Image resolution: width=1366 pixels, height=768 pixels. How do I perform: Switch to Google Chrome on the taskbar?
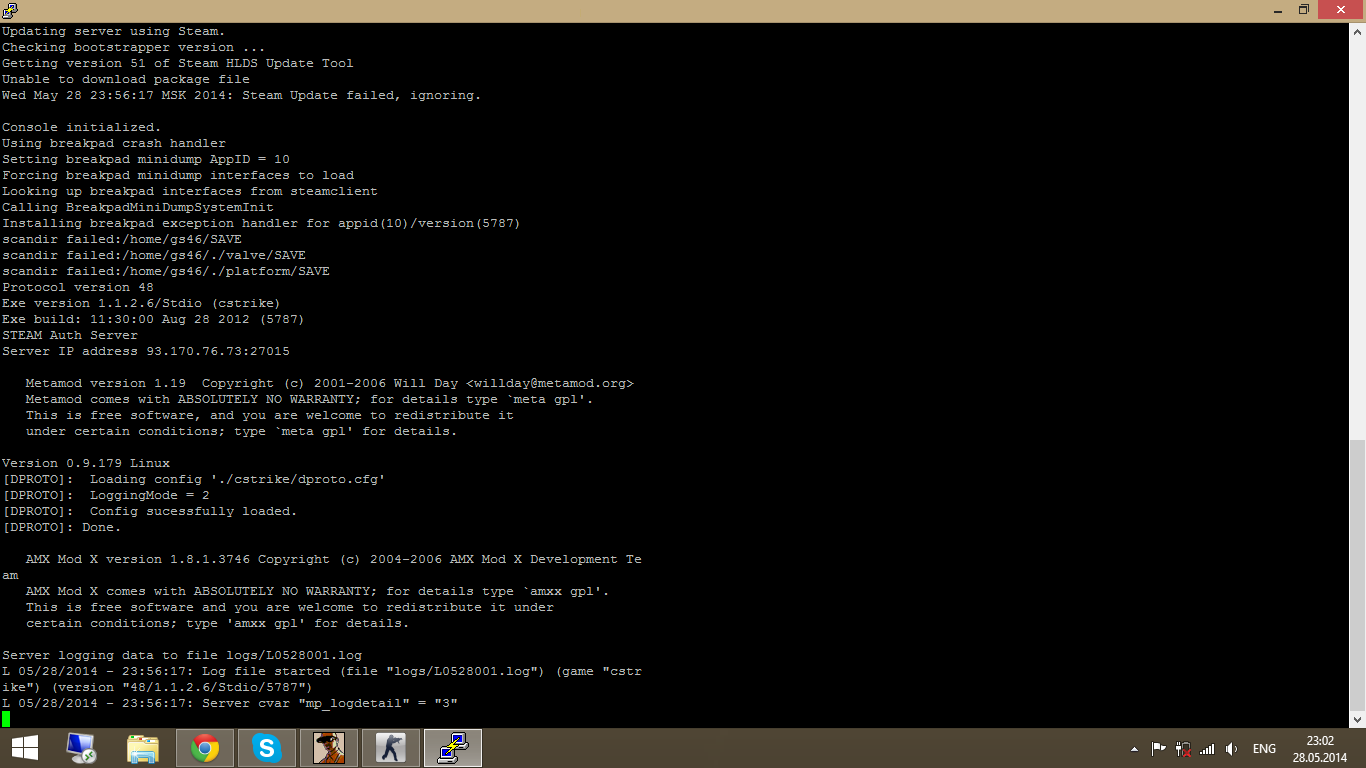[x=205, y=748]
